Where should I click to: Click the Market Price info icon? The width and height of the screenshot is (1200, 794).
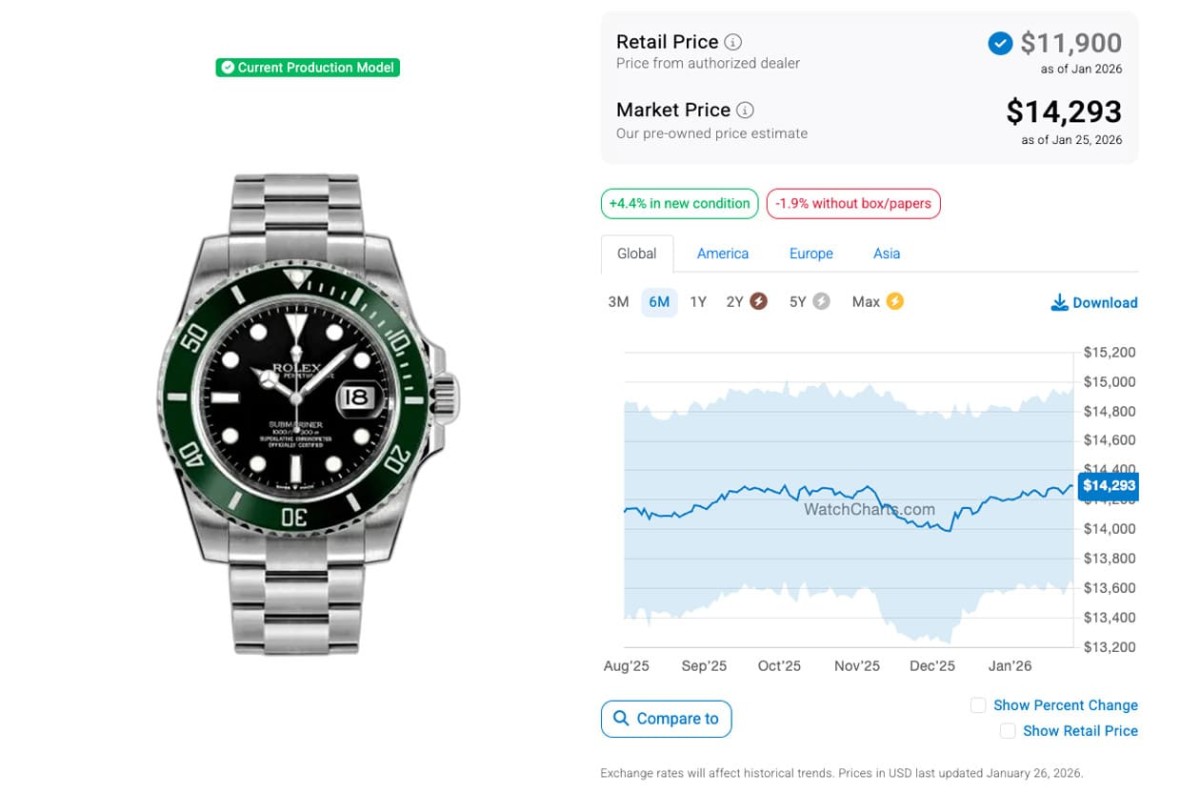click(745, 110)
